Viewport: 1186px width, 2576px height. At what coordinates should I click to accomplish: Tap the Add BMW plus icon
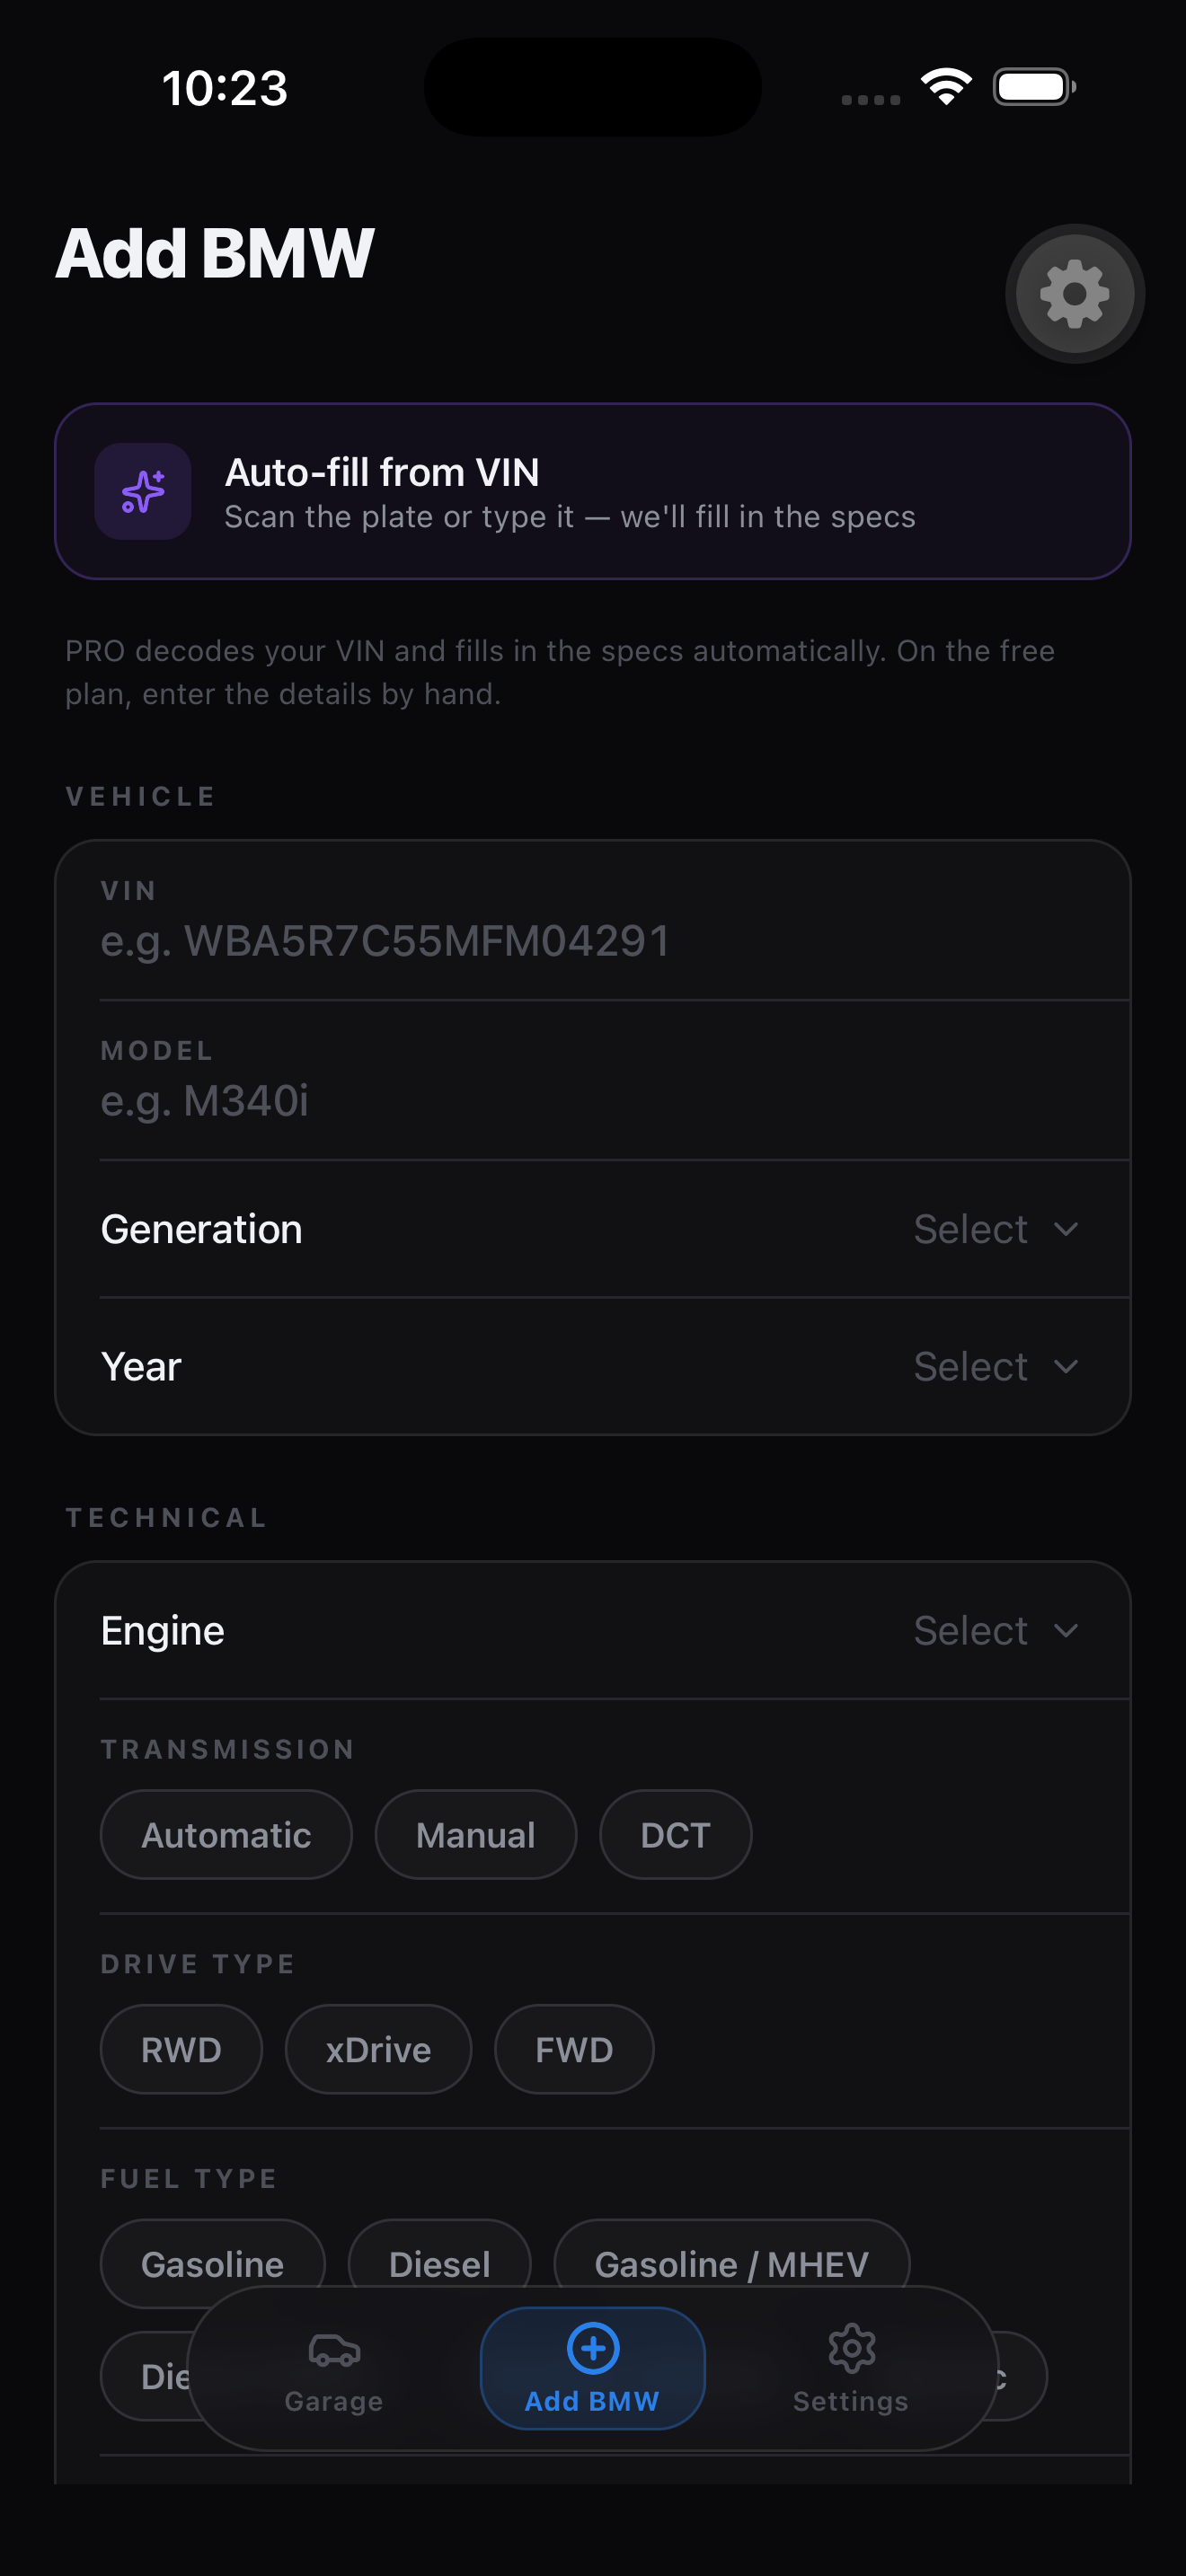point(593,2347)
